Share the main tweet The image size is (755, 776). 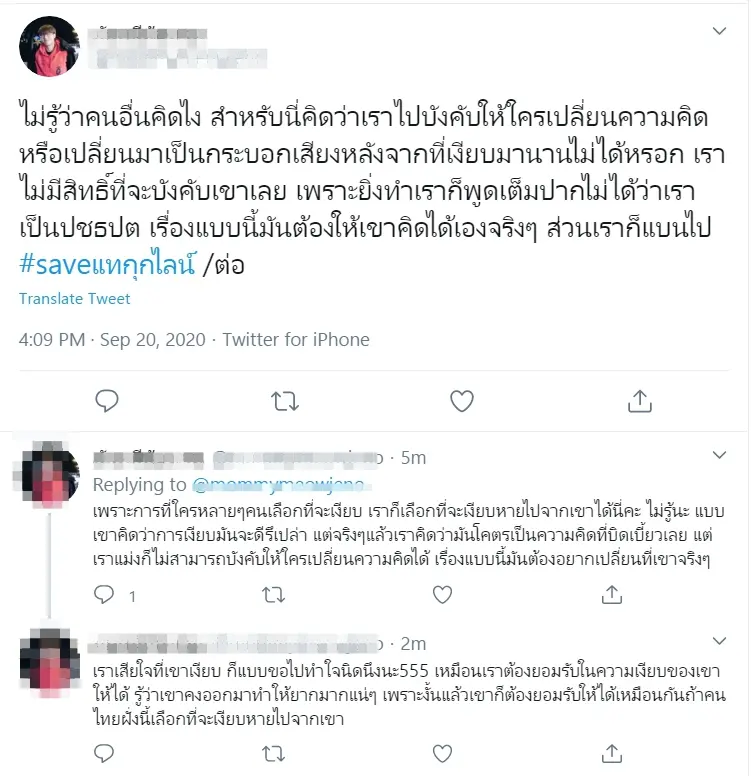click(x=640, y=401)
